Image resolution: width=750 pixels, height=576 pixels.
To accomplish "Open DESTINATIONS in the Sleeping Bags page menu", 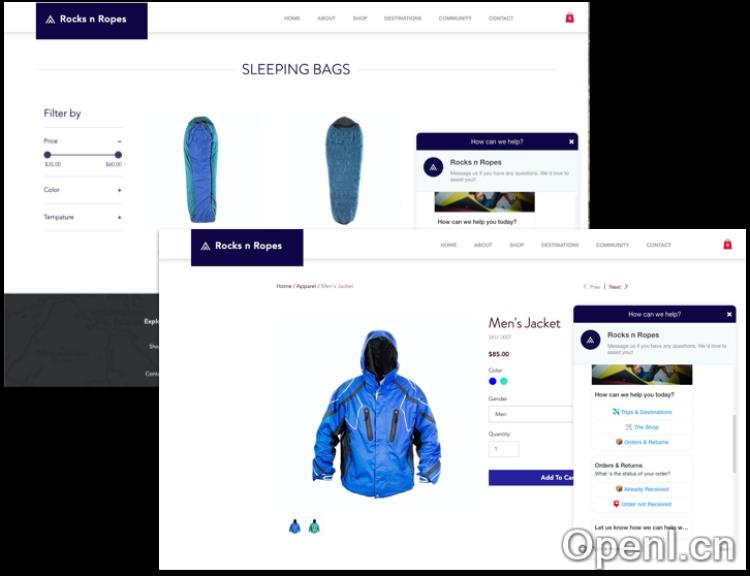I will click(x=402, y=18).
